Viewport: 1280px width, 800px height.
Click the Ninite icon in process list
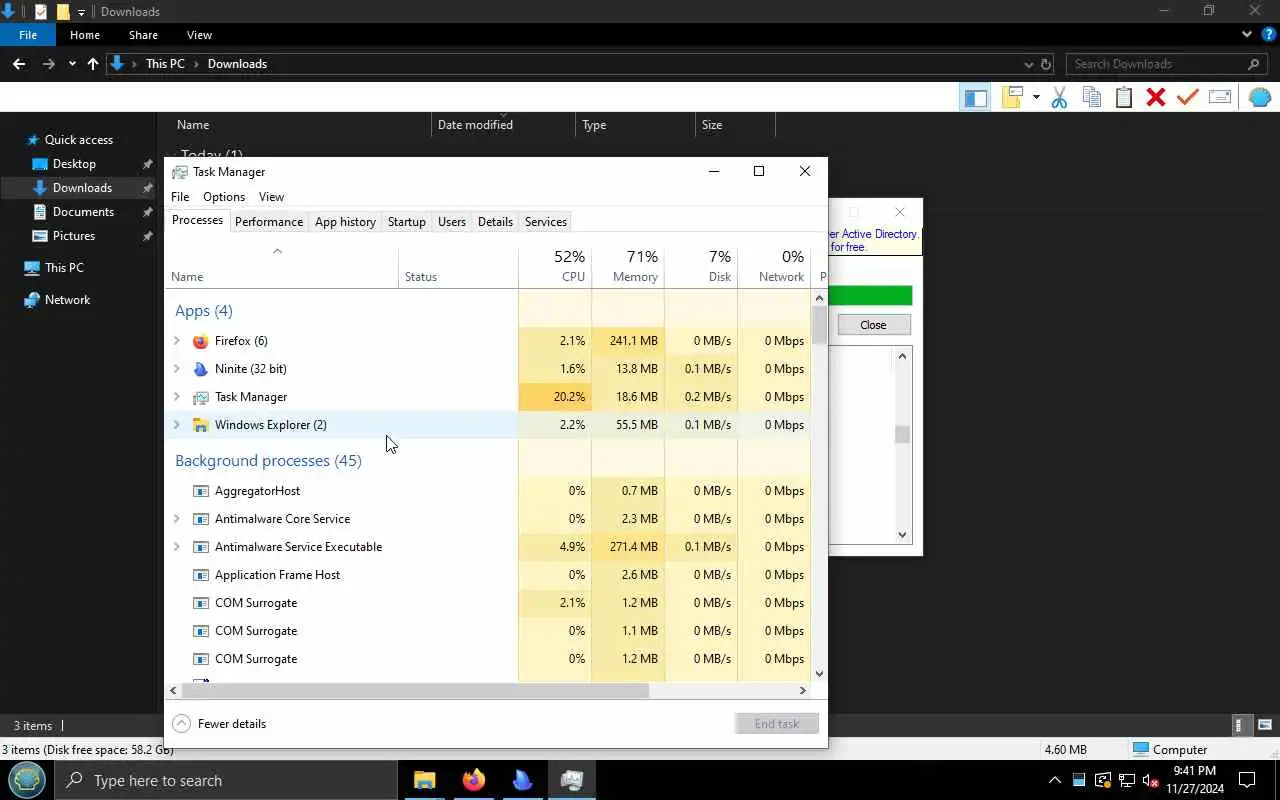click(x=200, y=369)
